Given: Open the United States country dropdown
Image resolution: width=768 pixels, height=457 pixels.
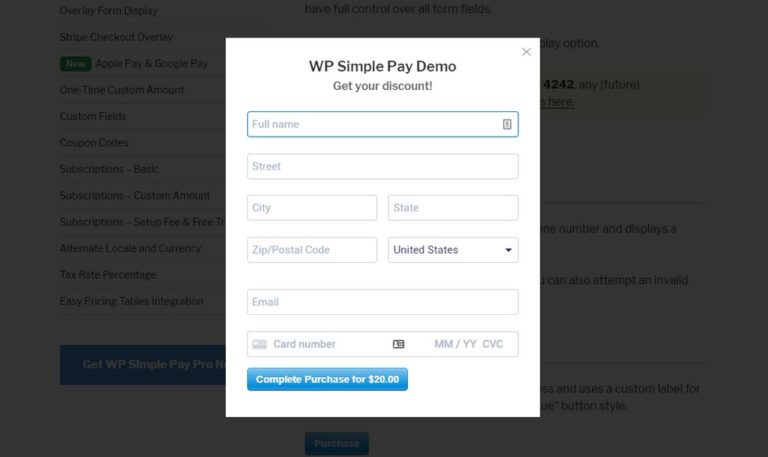Looking at the screenshot, I should (453, 250).
